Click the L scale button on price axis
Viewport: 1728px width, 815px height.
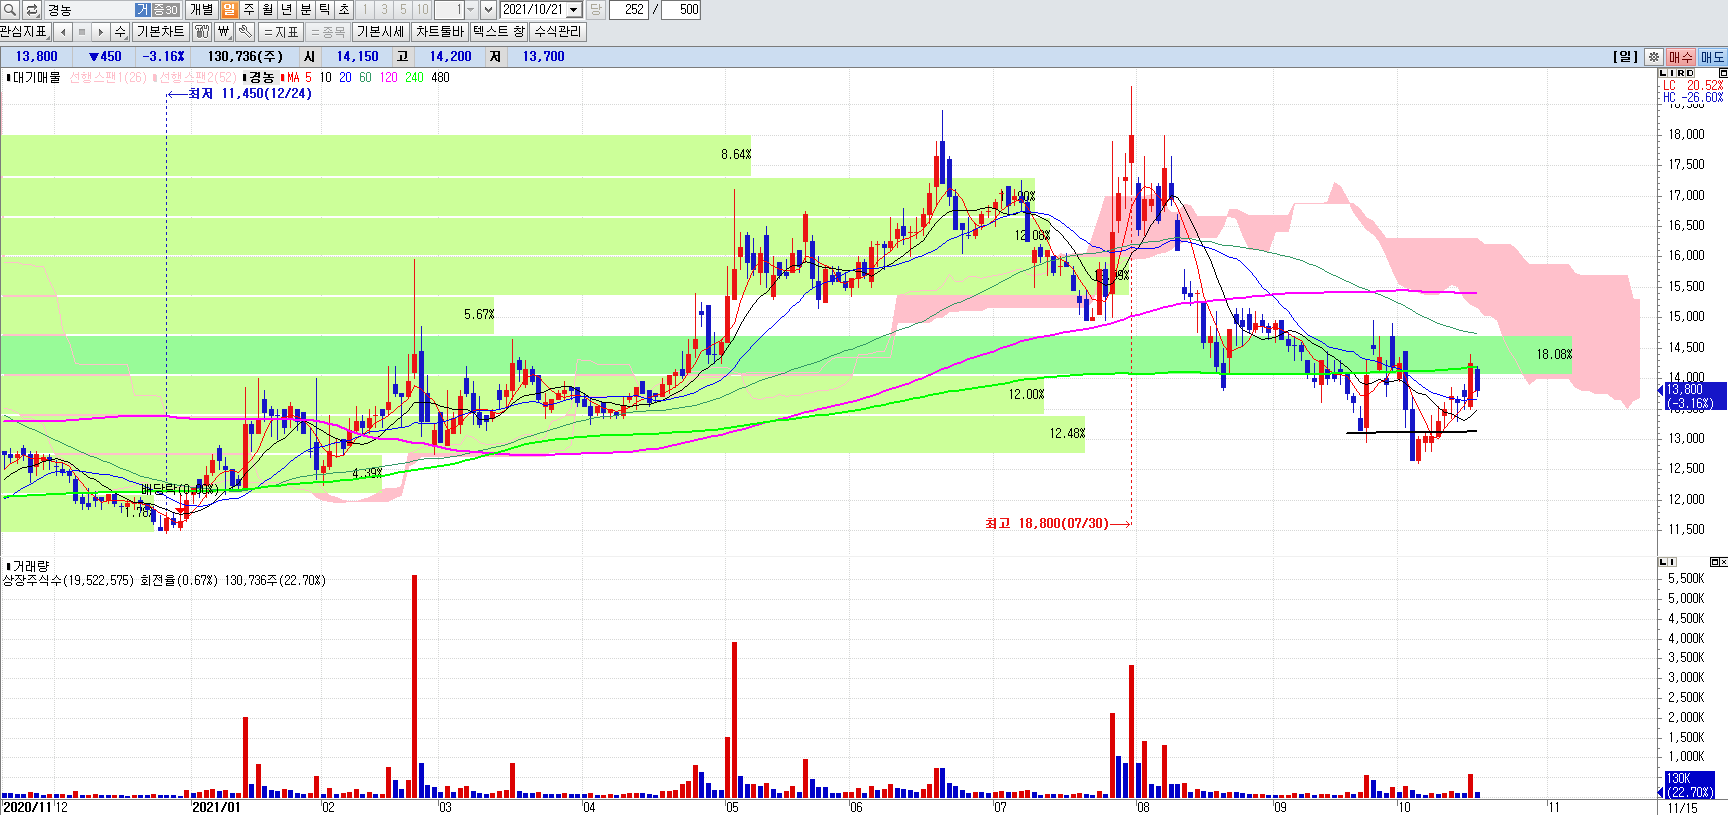click(1662, 73)
